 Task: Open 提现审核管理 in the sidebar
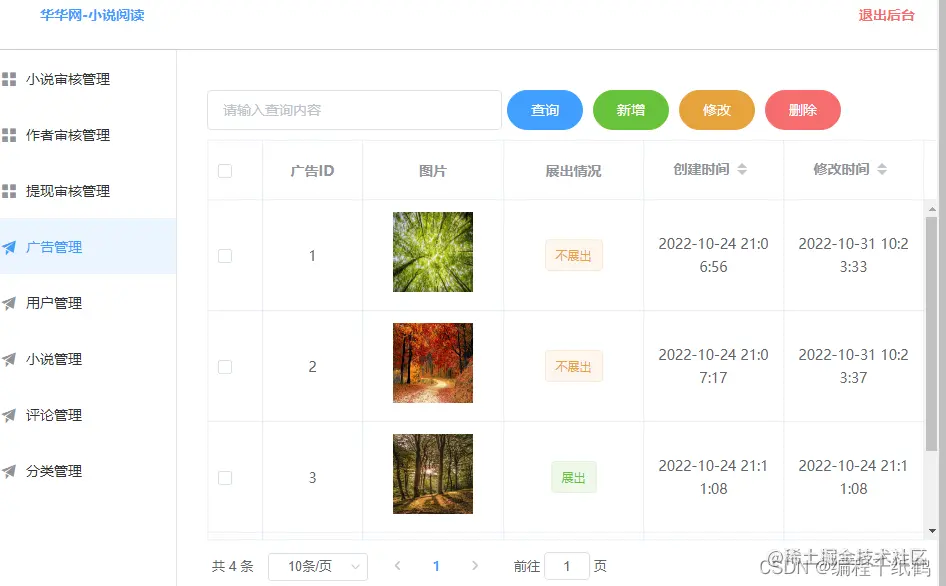[x=88, y=191]
